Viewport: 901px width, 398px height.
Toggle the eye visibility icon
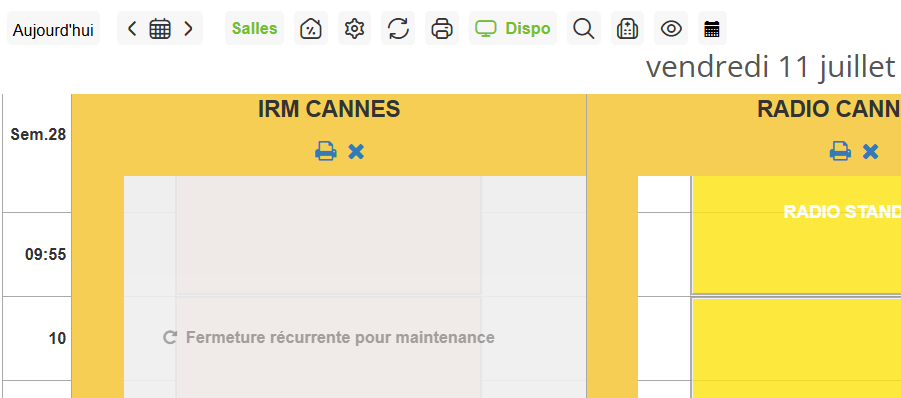click(671, 28)
